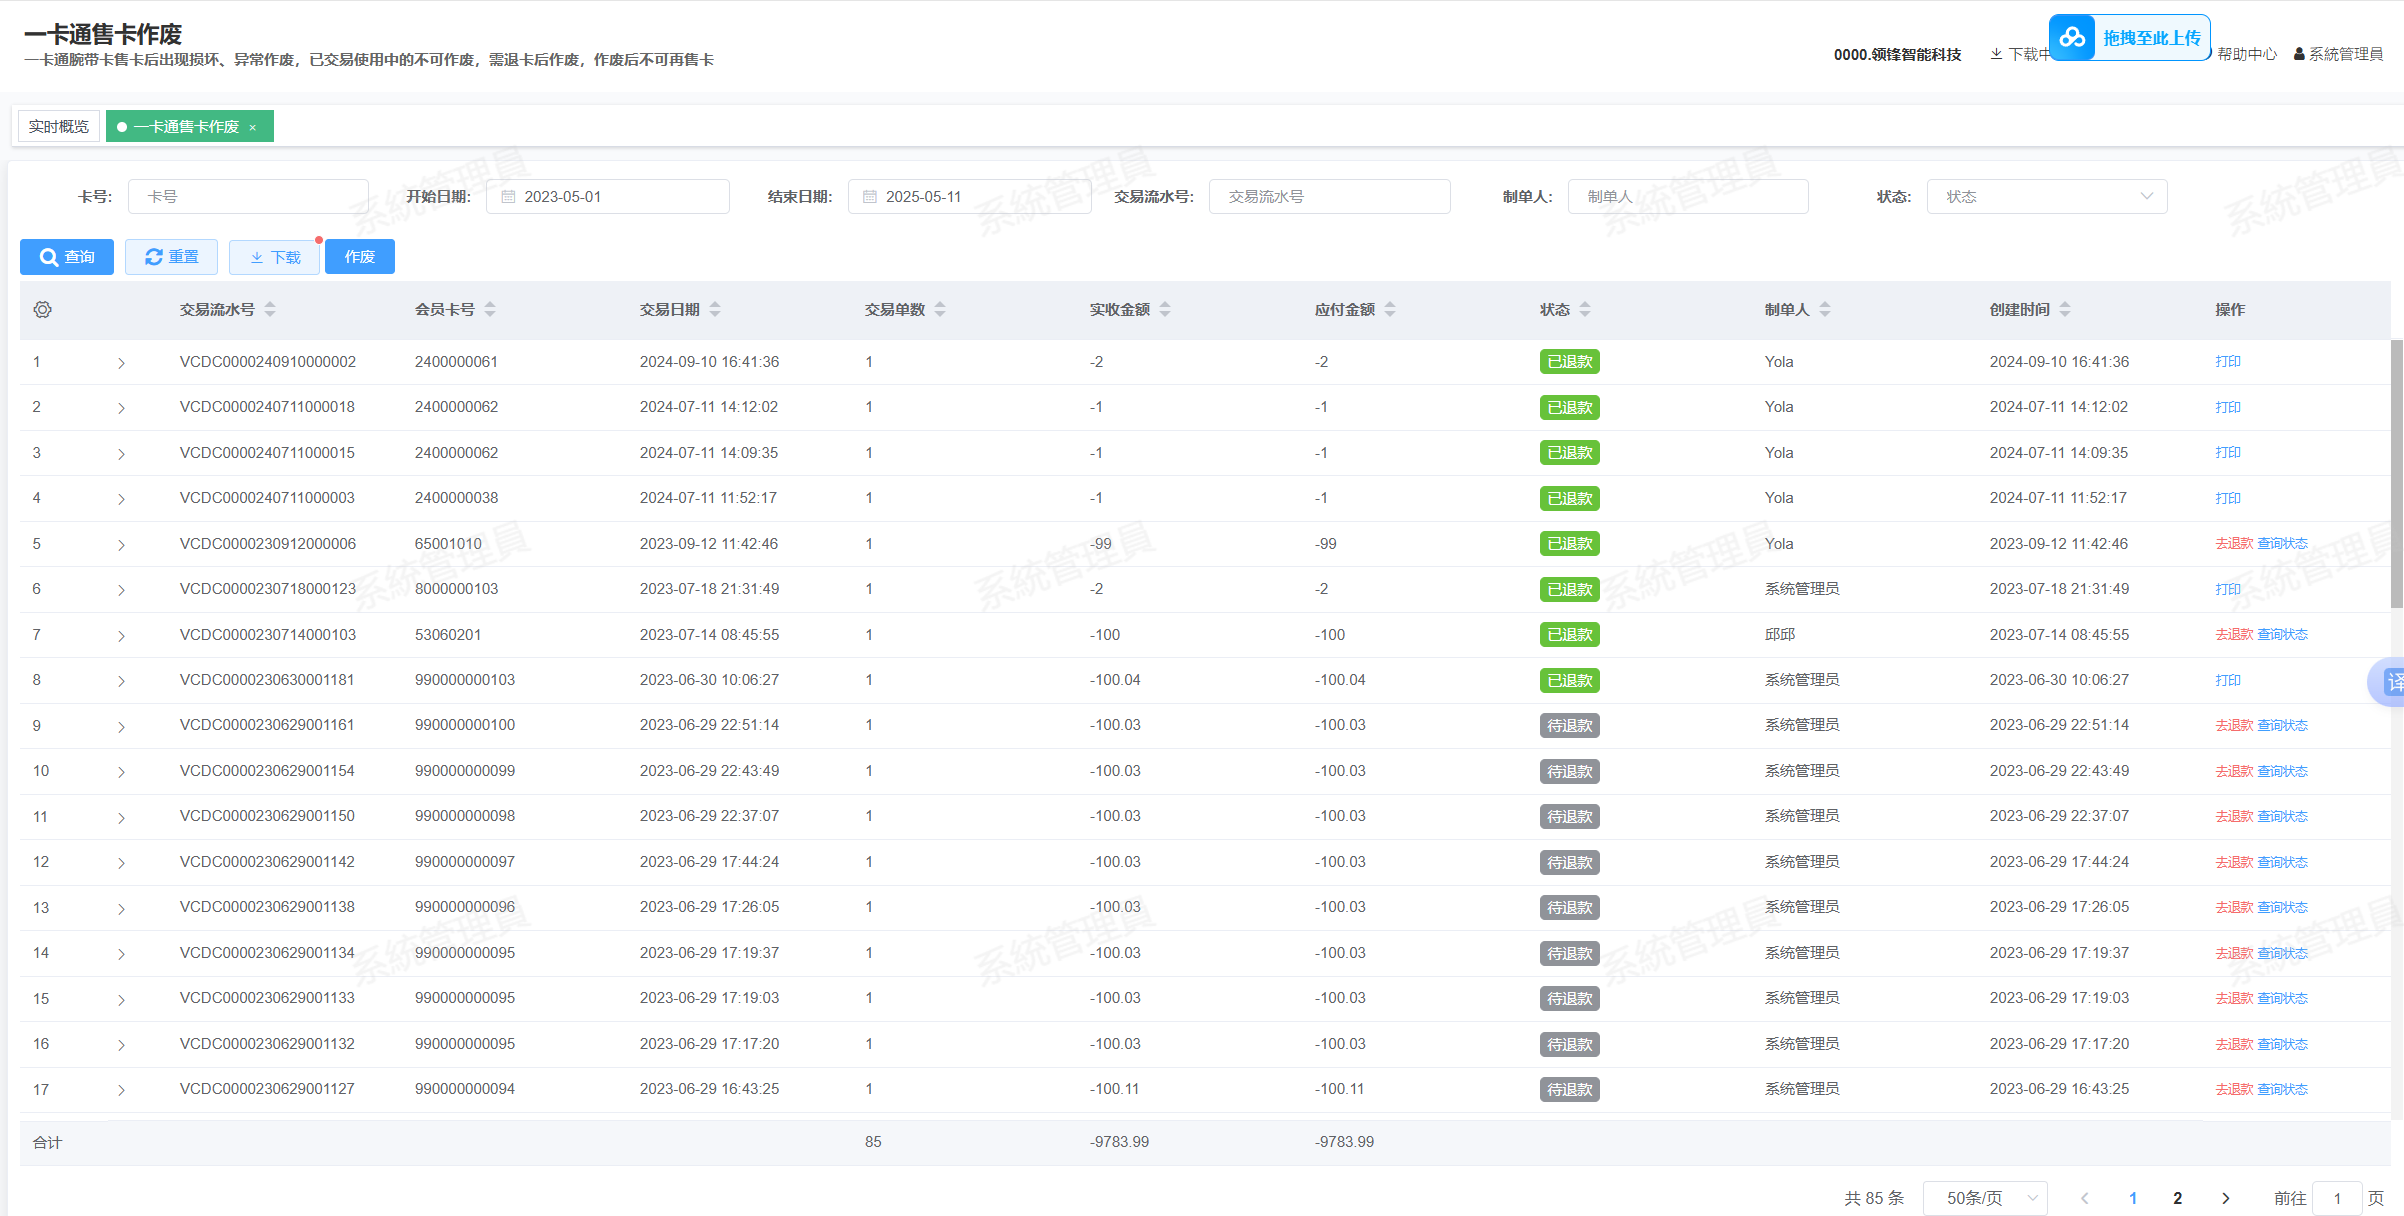Expand row 1 details chevron
The width and height of the screenshot is (2404, 1216).
coord(121,363)
